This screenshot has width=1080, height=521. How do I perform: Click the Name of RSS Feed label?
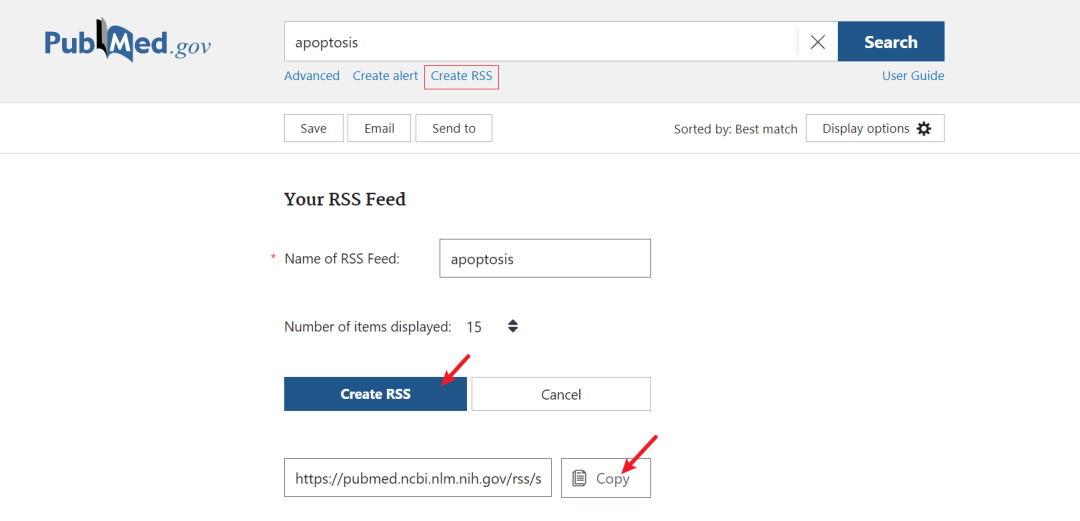[341, 259]
